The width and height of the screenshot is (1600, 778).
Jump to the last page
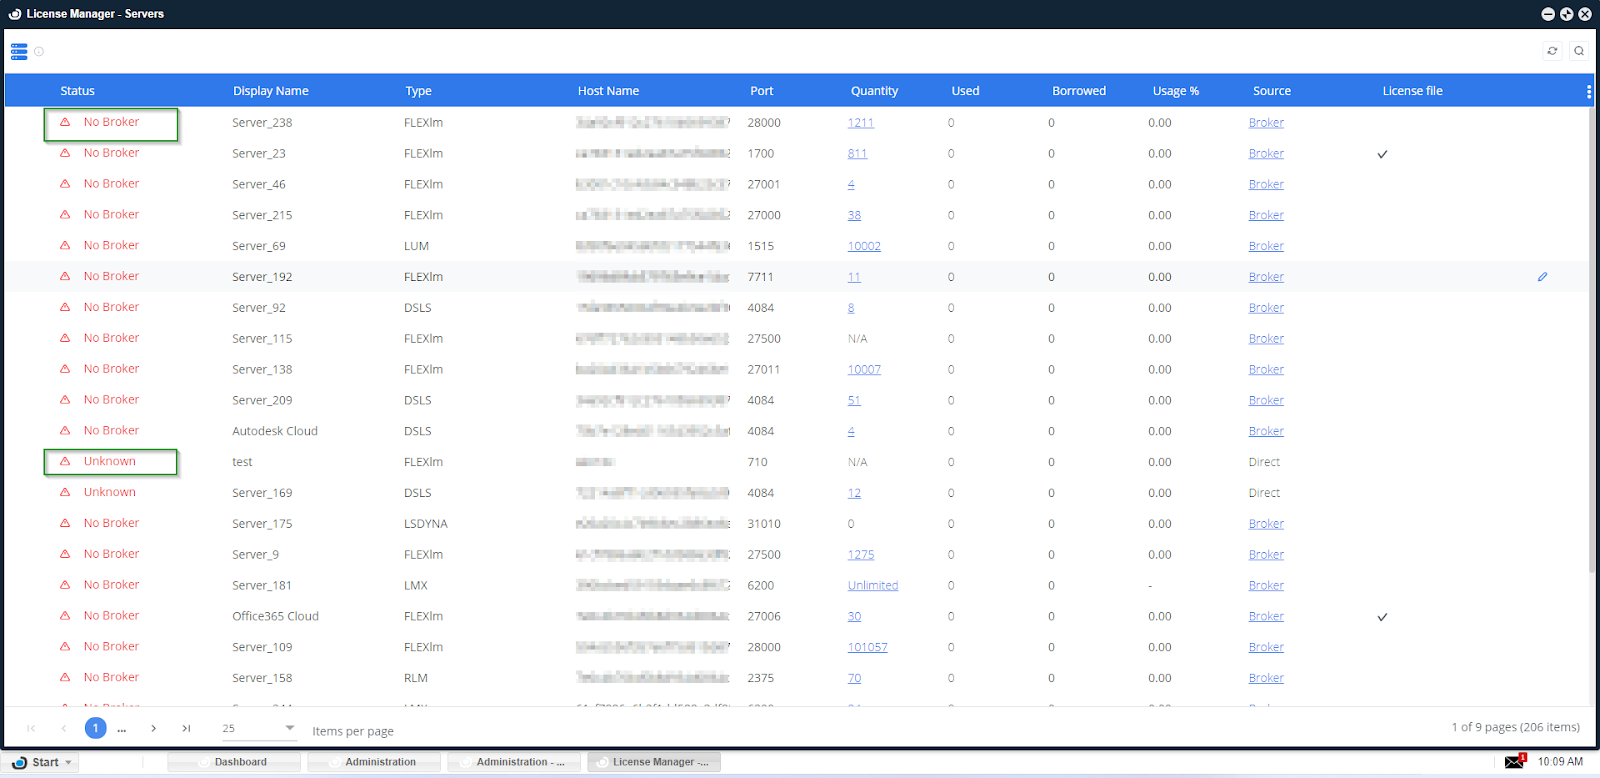point(186,728)
